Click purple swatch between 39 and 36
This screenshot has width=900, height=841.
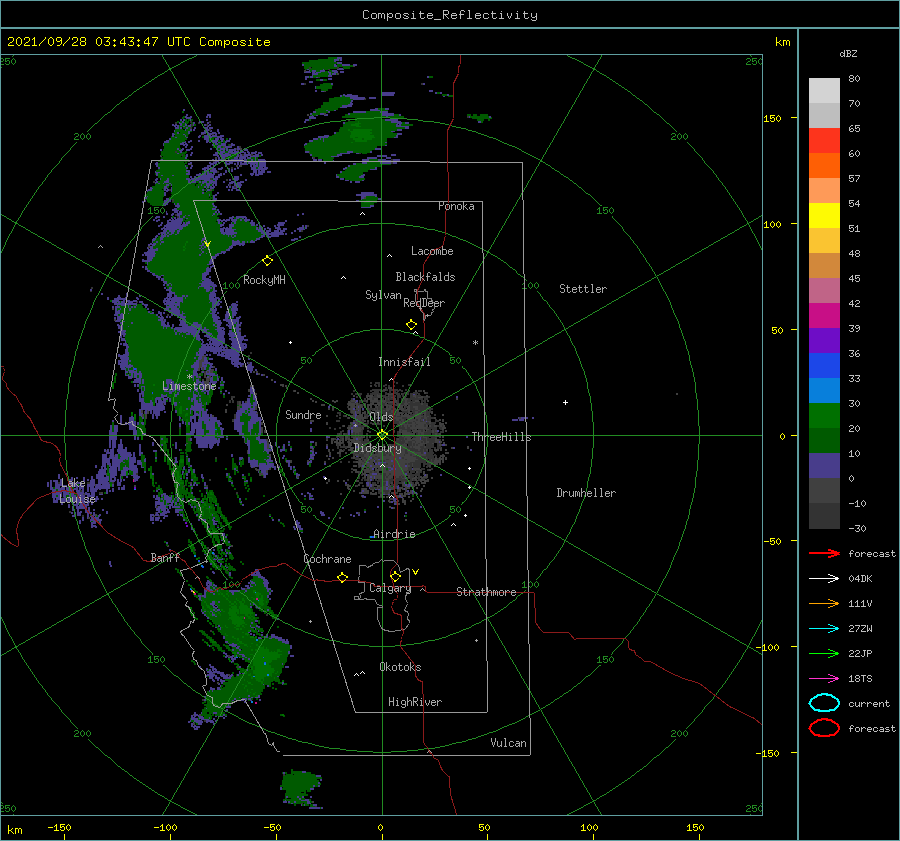824,341
